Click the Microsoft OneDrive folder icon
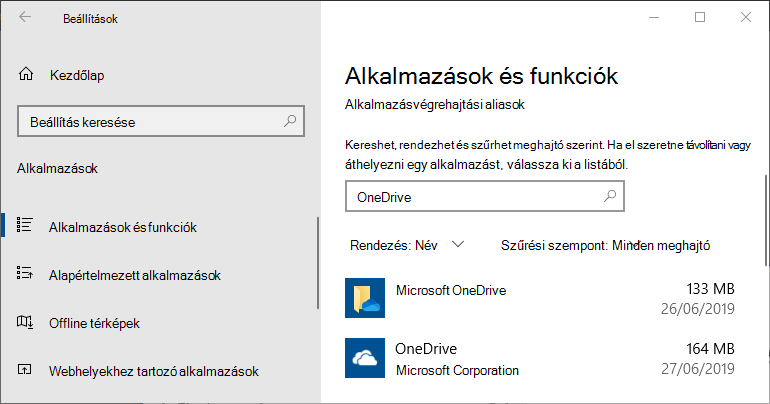This screenshot has height=404, width=770. (x=365, y=298)
